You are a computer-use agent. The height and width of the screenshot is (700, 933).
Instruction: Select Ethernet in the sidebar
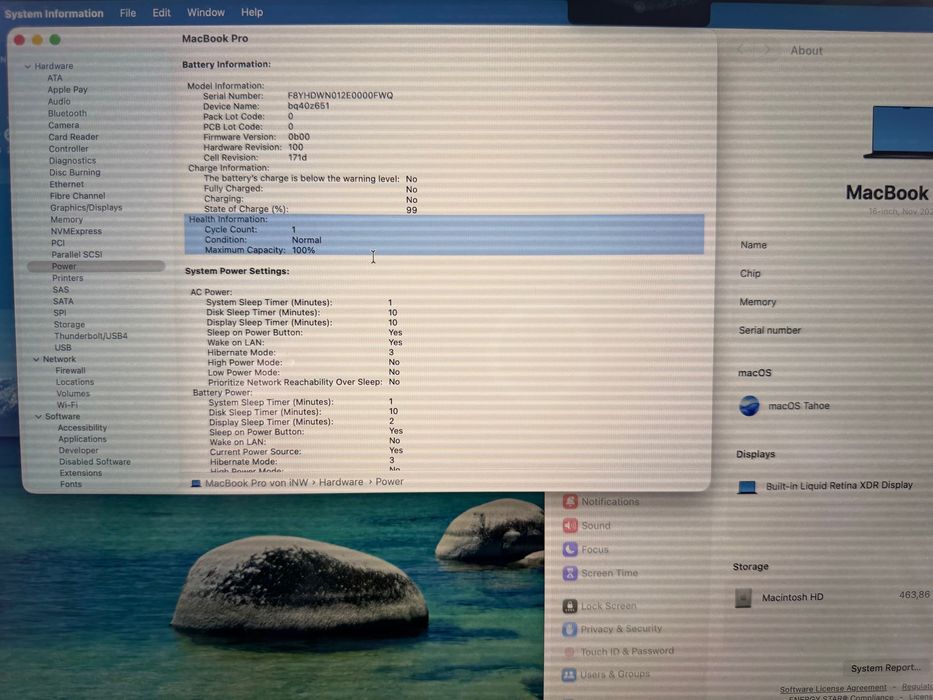(67, 185)
